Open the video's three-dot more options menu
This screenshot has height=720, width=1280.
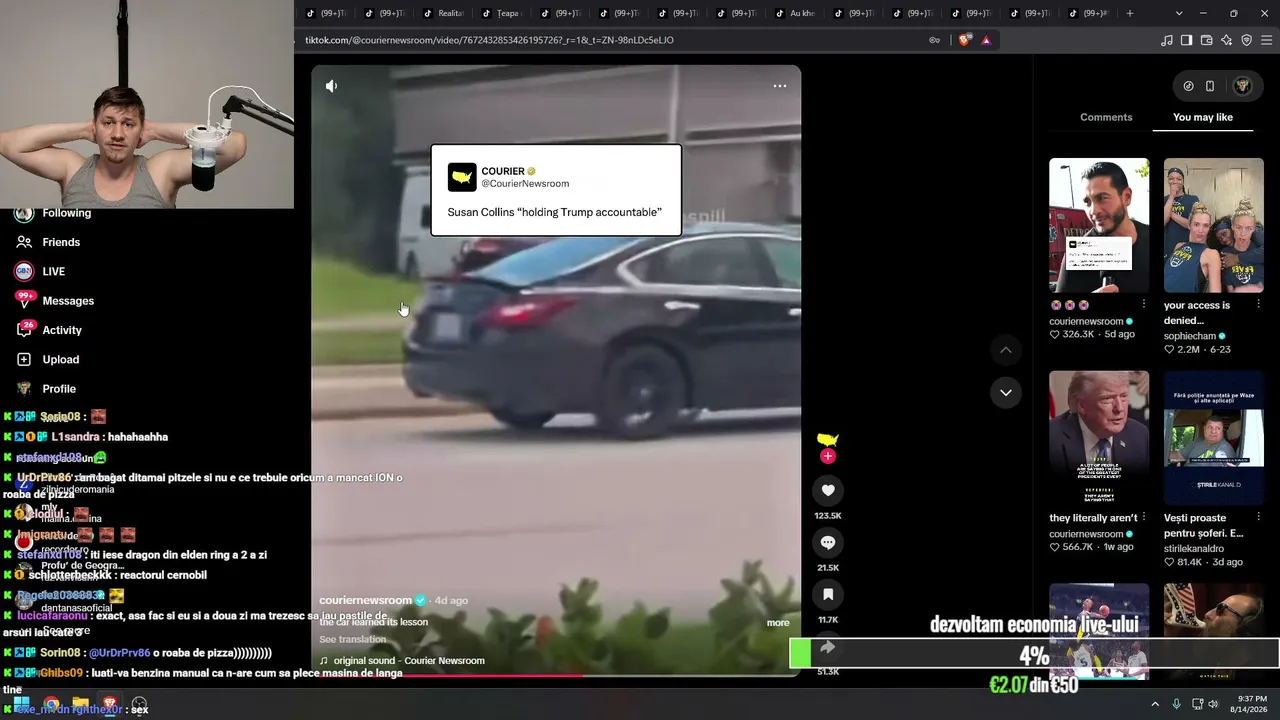[x=780, y=86]
